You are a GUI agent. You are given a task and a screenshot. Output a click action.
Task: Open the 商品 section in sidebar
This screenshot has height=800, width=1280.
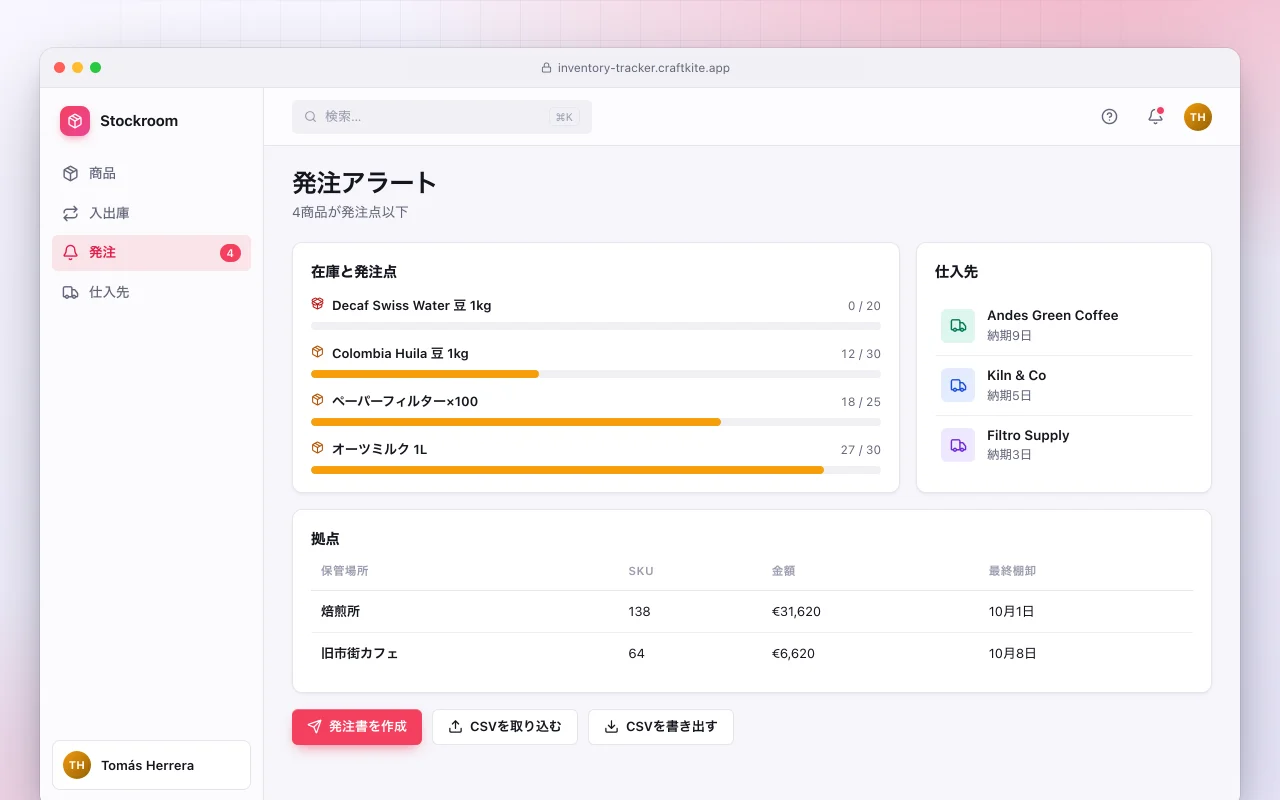click(x=151, y=174)
